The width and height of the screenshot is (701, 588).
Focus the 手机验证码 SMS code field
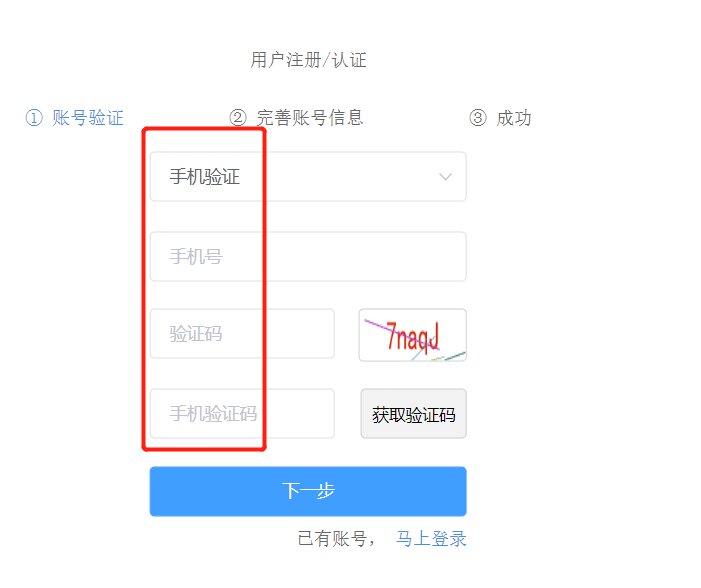242,414
